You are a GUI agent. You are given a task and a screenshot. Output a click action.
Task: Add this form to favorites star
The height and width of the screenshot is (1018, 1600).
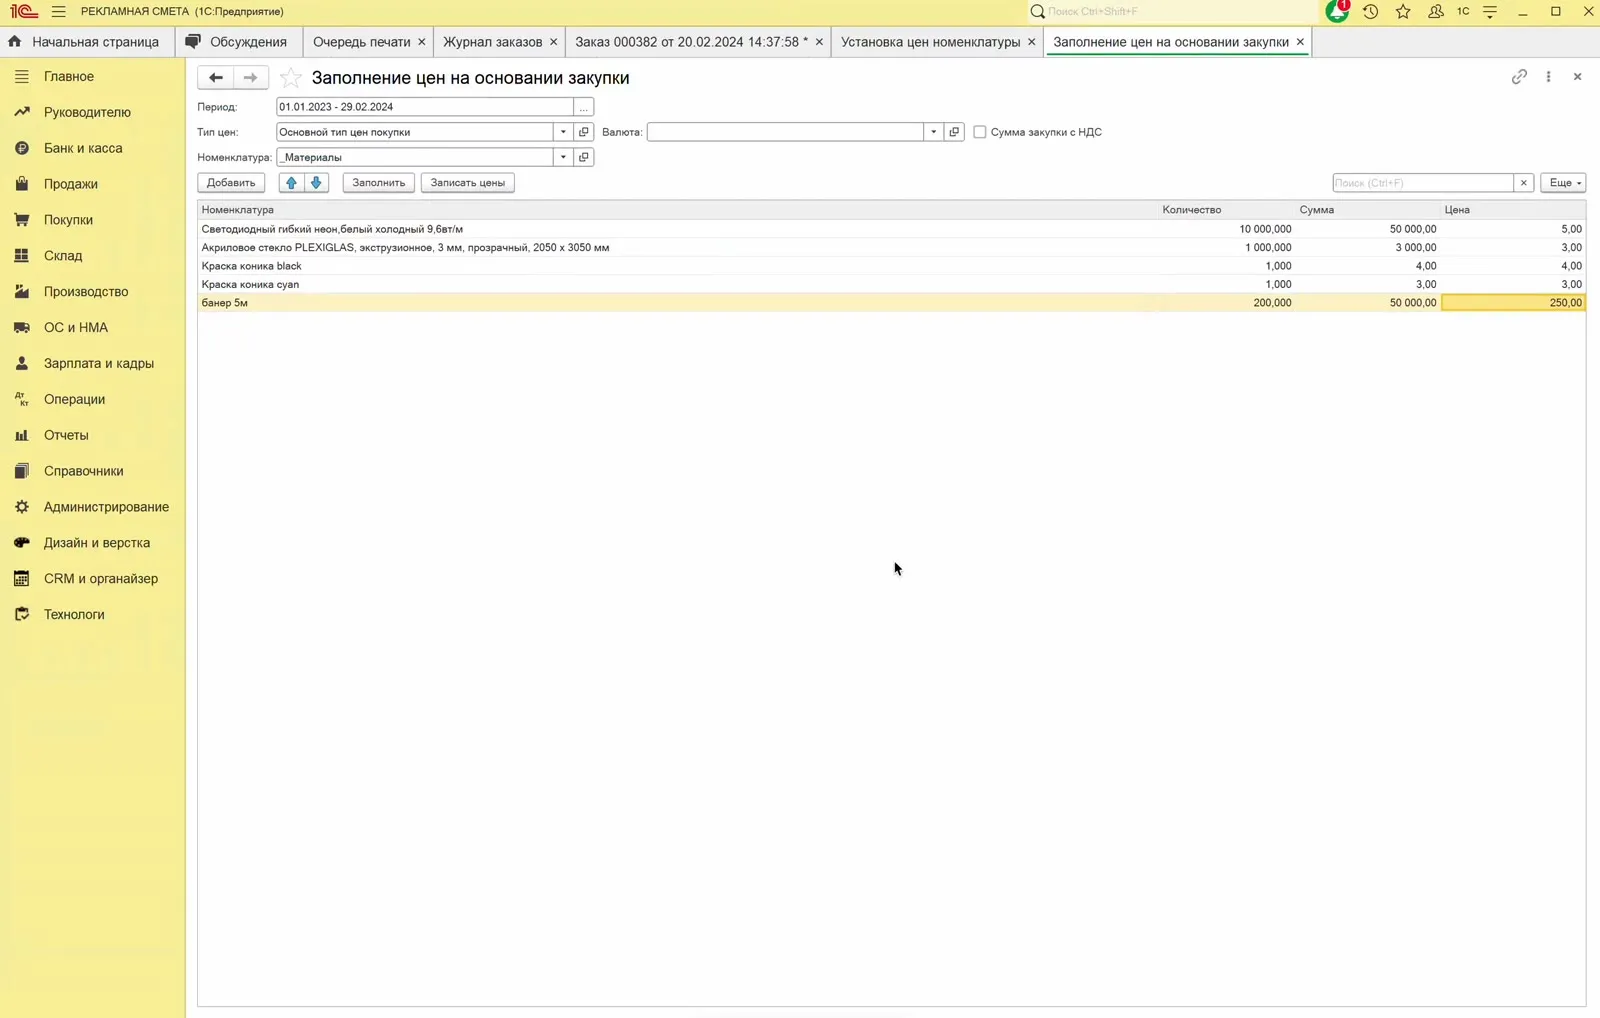click(x=290, y=77)
